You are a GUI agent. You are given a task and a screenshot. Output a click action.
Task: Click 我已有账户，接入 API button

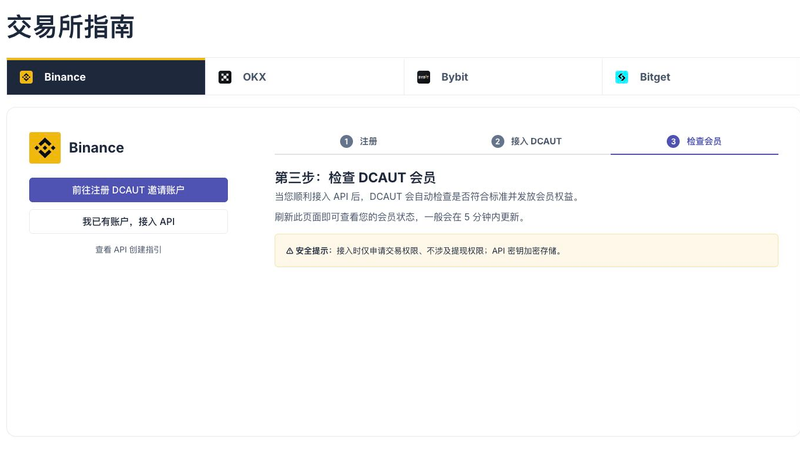tap(129, 221)
